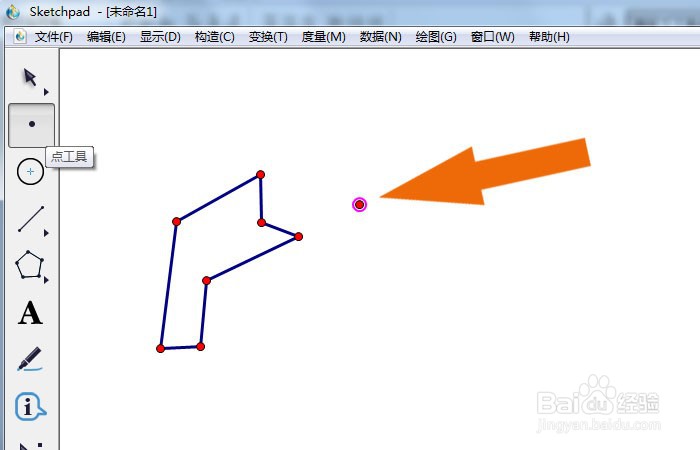Click the Sketchpad app icon in title bar
Screen dimensions: 700x450
[13, 12]
